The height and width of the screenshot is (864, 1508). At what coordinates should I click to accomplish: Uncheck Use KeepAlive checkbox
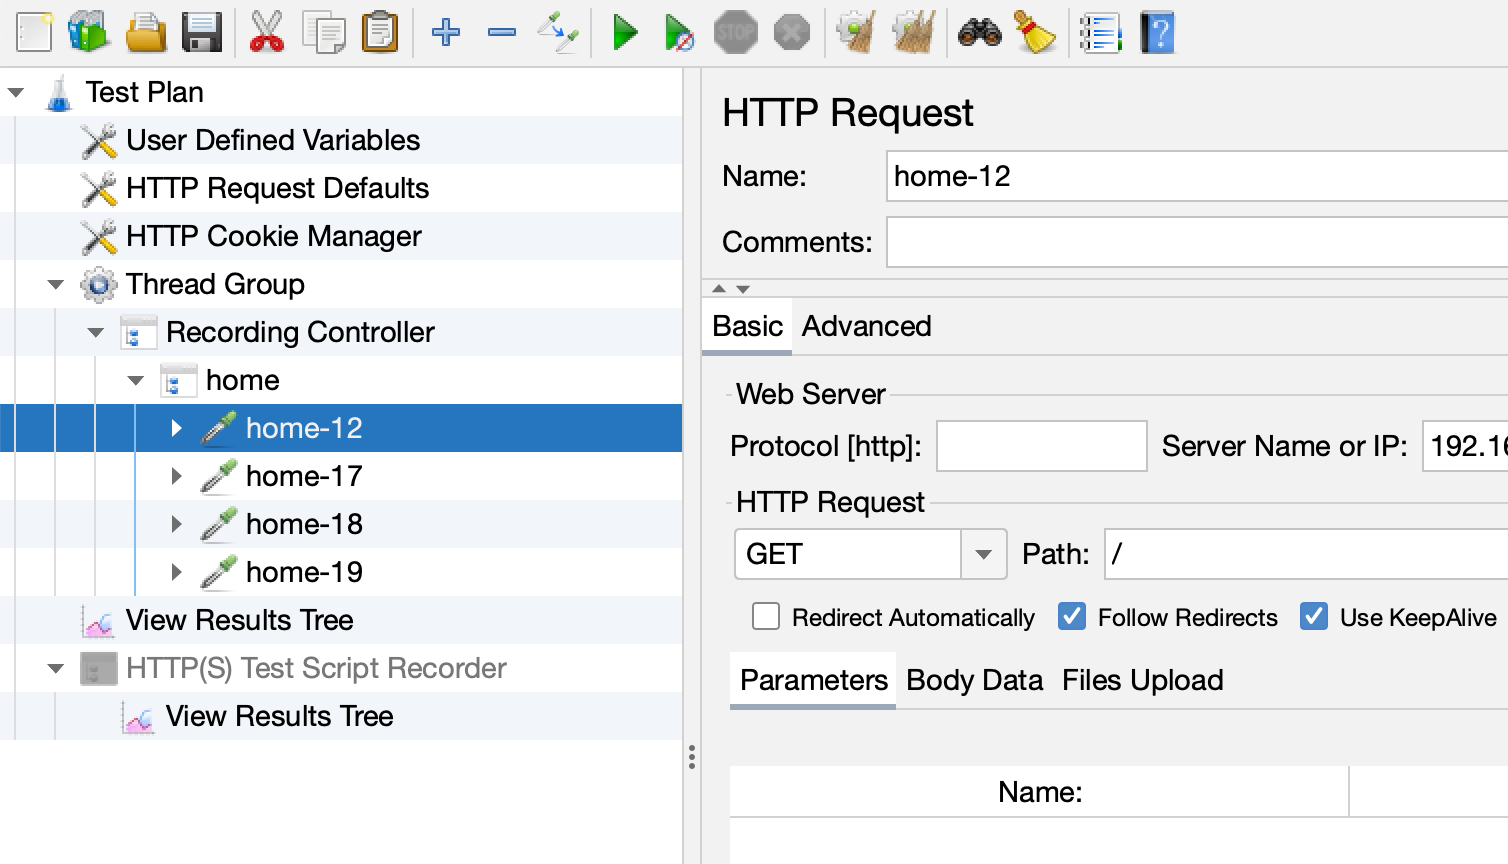[x=1314, y=616]
